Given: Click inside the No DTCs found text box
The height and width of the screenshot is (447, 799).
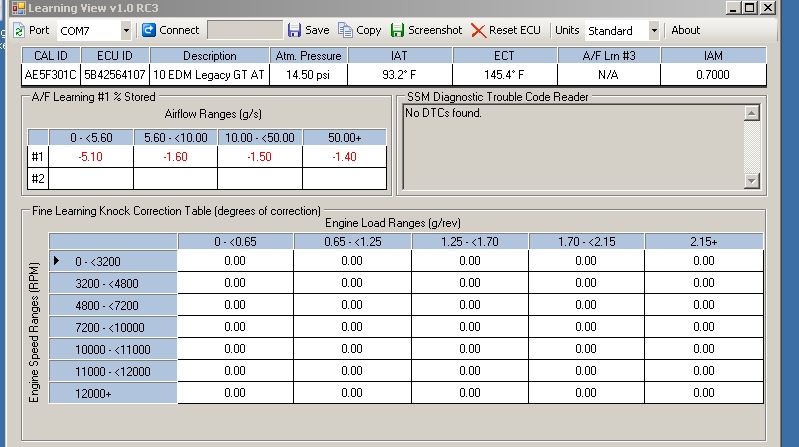Looking at the screenshot, I should 573,147.
